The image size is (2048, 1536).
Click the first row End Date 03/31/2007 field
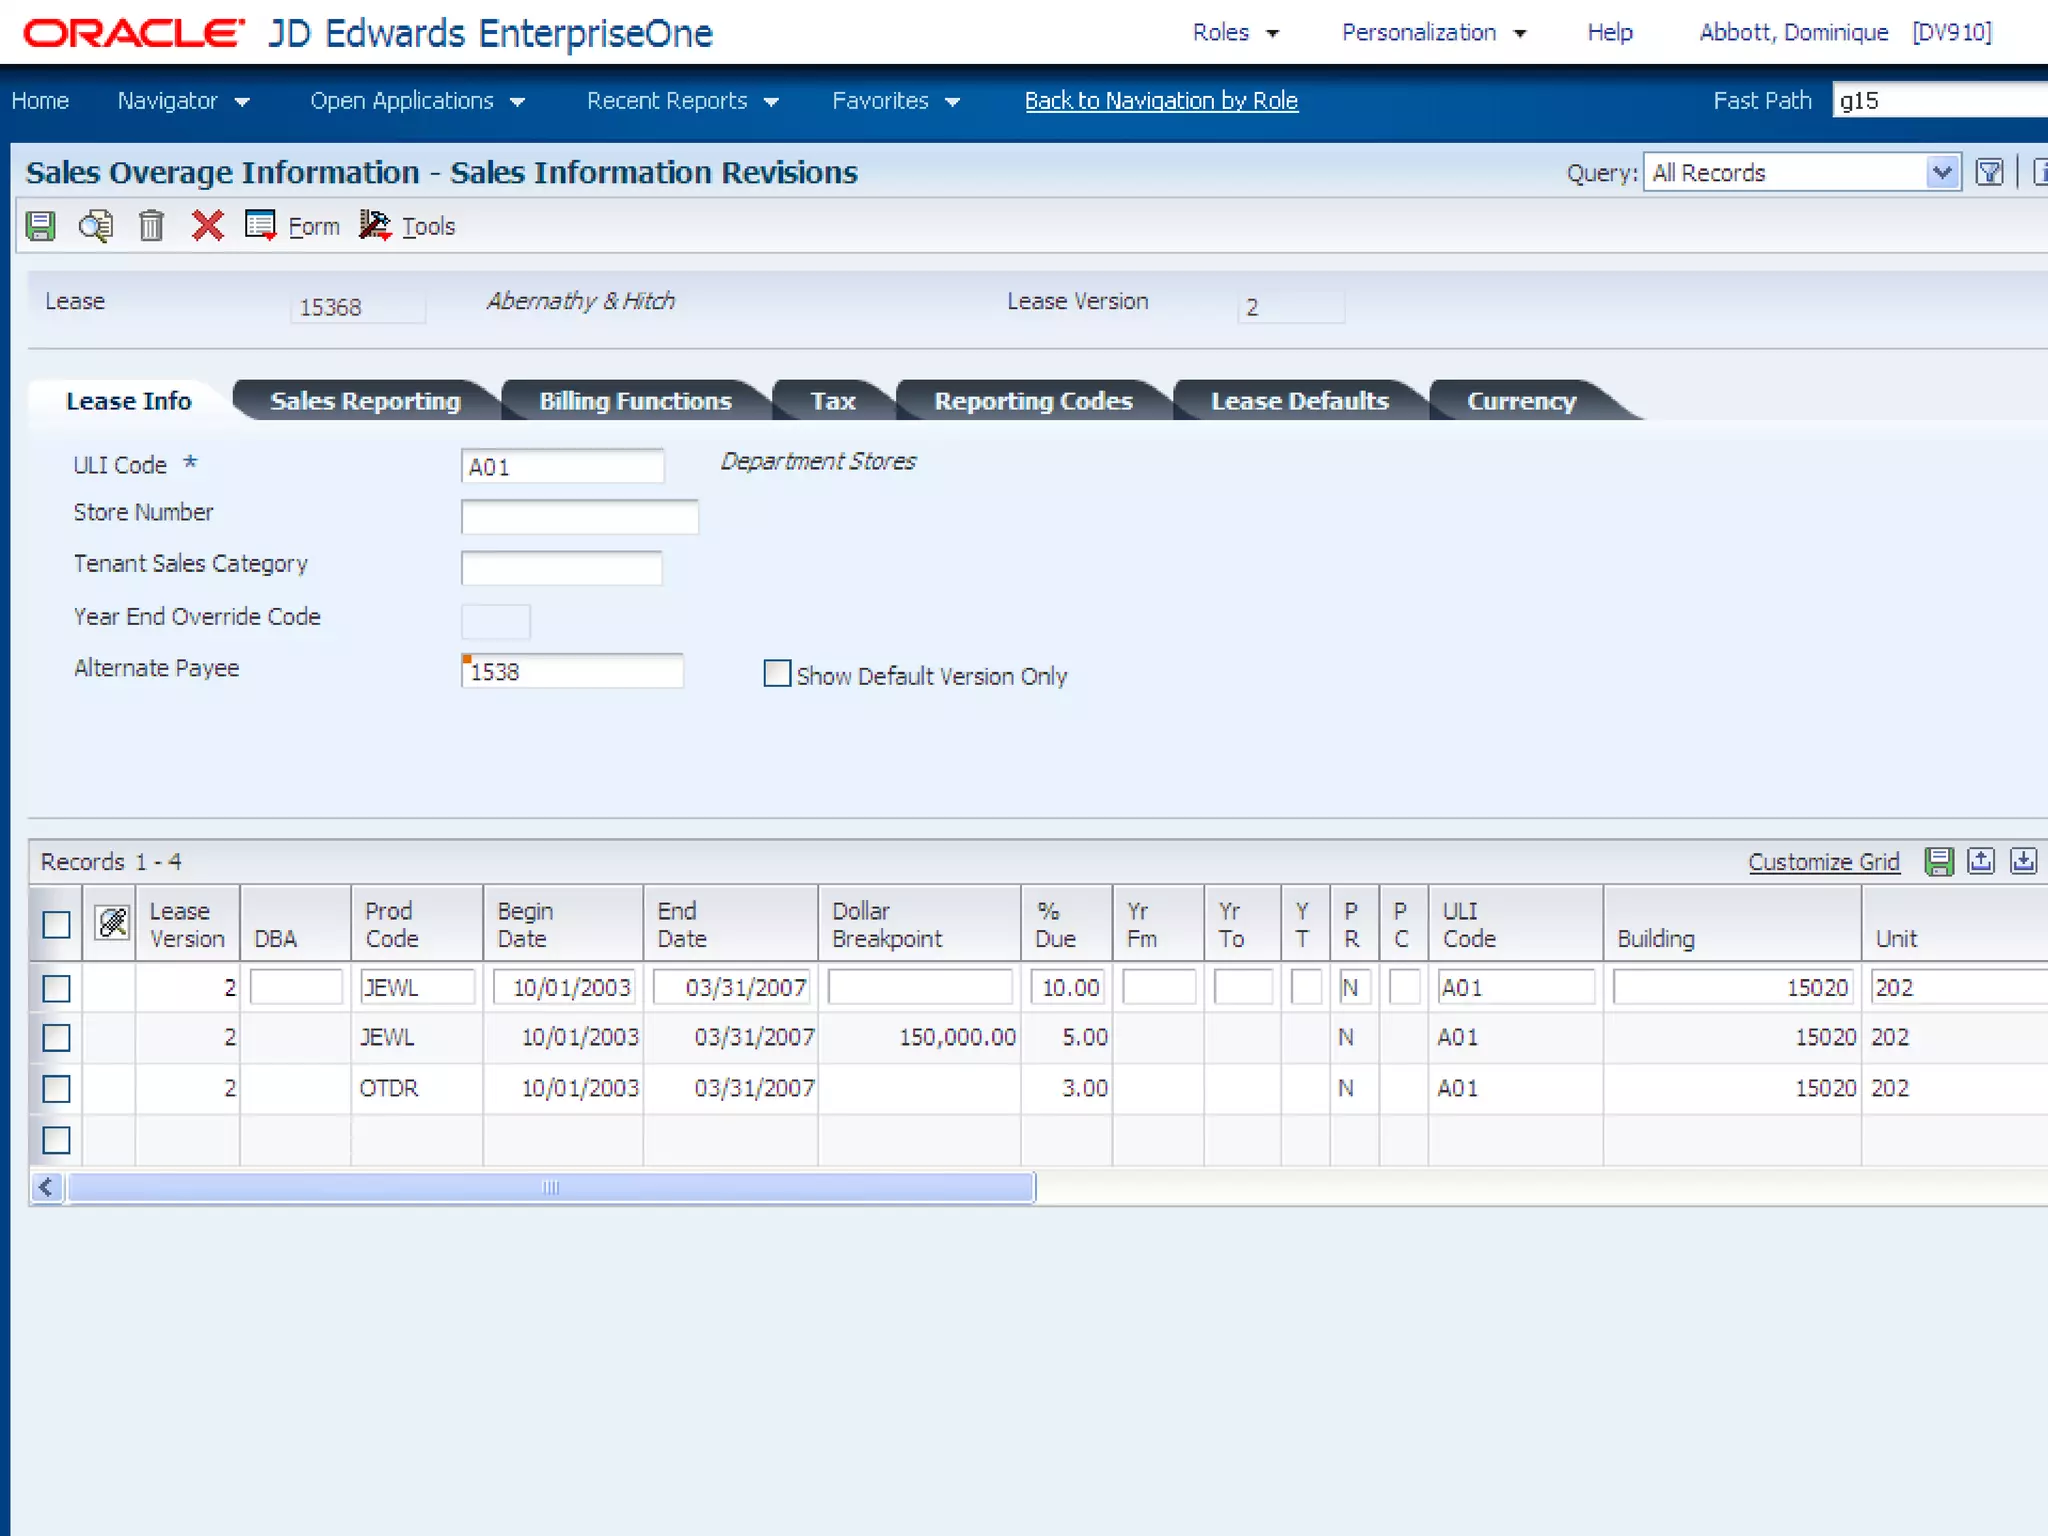[731, 987]
